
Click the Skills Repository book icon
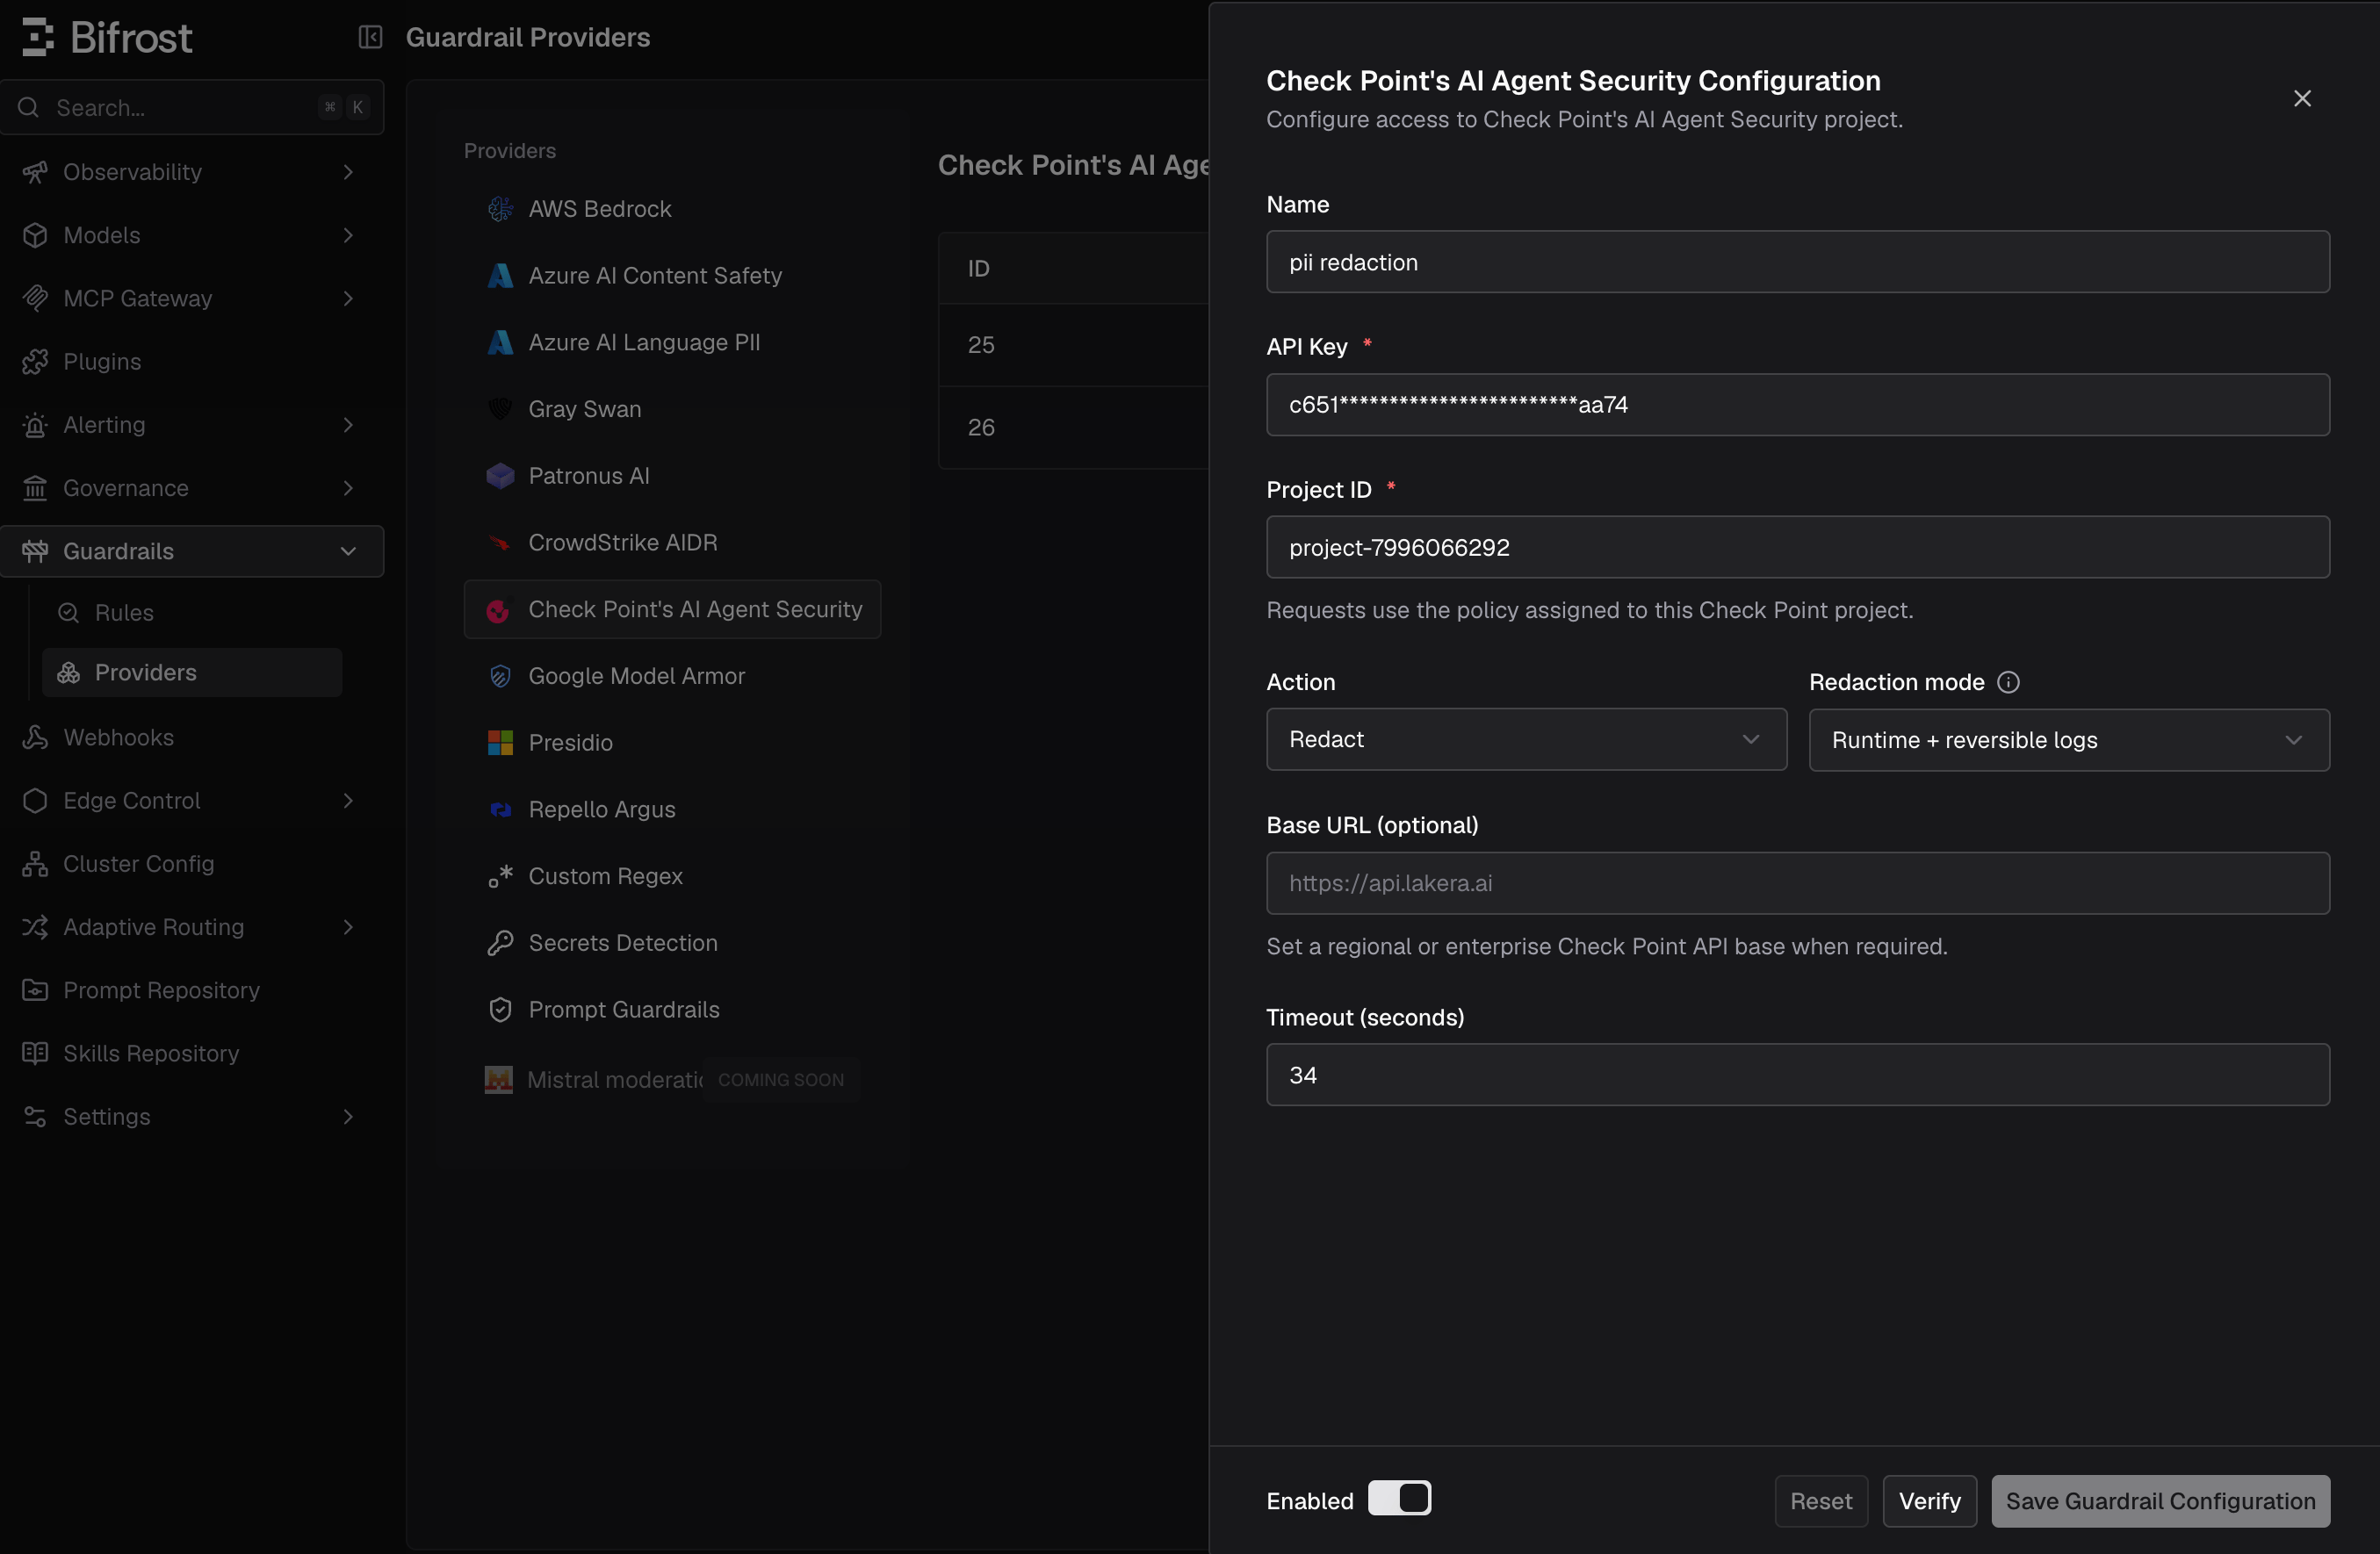[x=35, y=1053]
